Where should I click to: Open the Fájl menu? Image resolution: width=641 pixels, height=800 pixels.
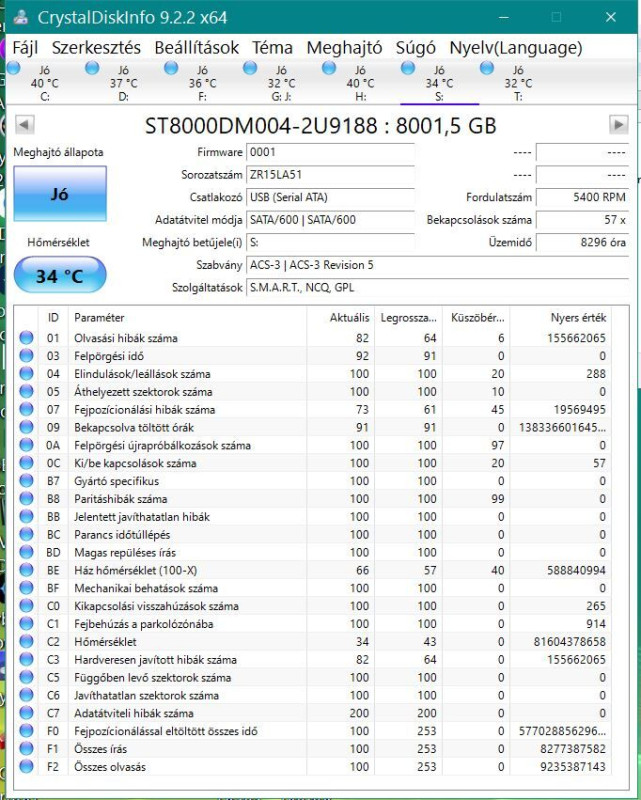click(x=25, y=48)
